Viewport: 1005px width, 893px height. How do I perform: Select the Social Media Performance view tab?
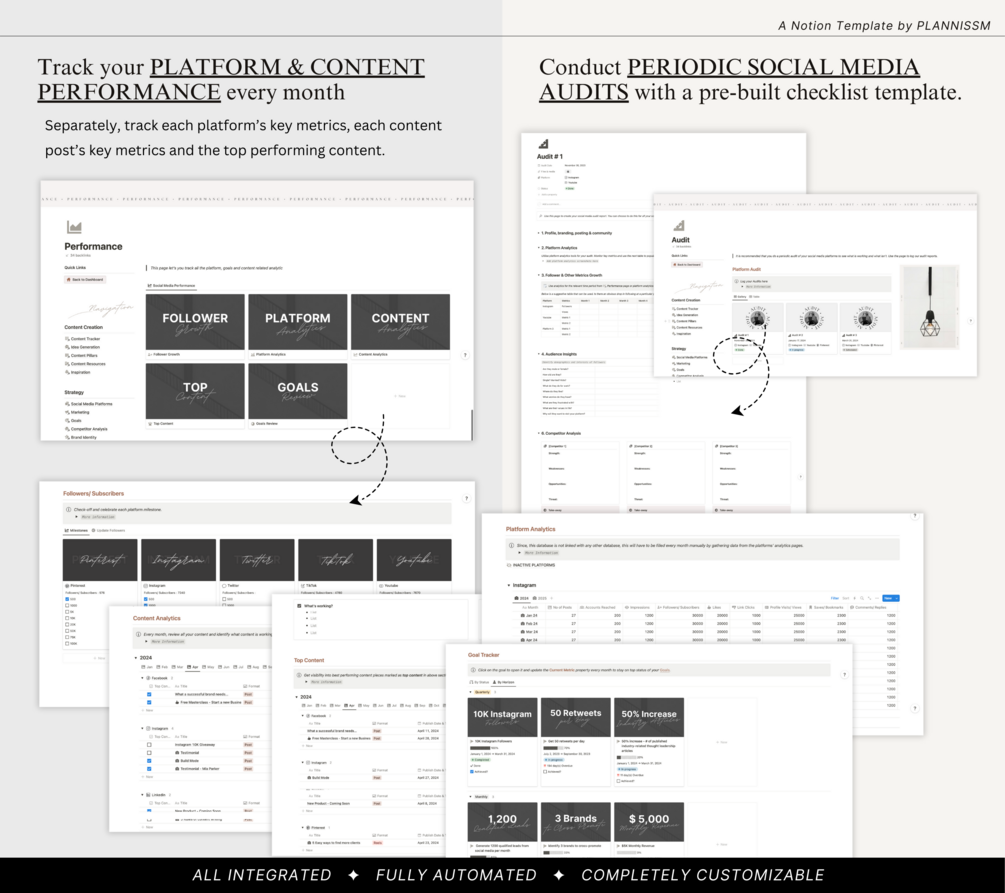[x=172, y=285]
